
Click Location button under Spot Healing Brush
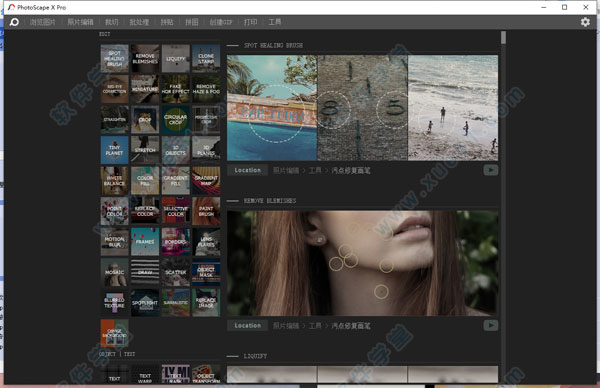[248, 170]
